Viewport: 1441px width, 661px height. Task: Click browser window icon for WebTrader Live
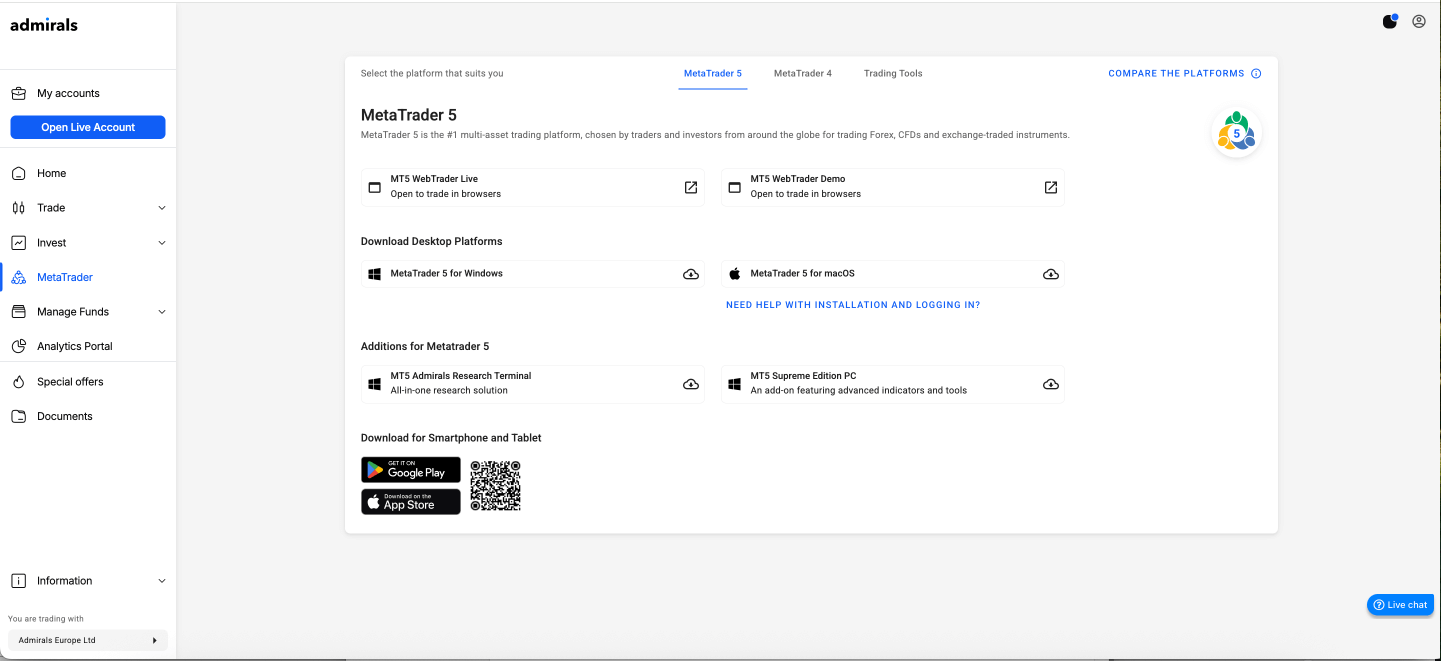pyautogui.click(x=375, y=187)
